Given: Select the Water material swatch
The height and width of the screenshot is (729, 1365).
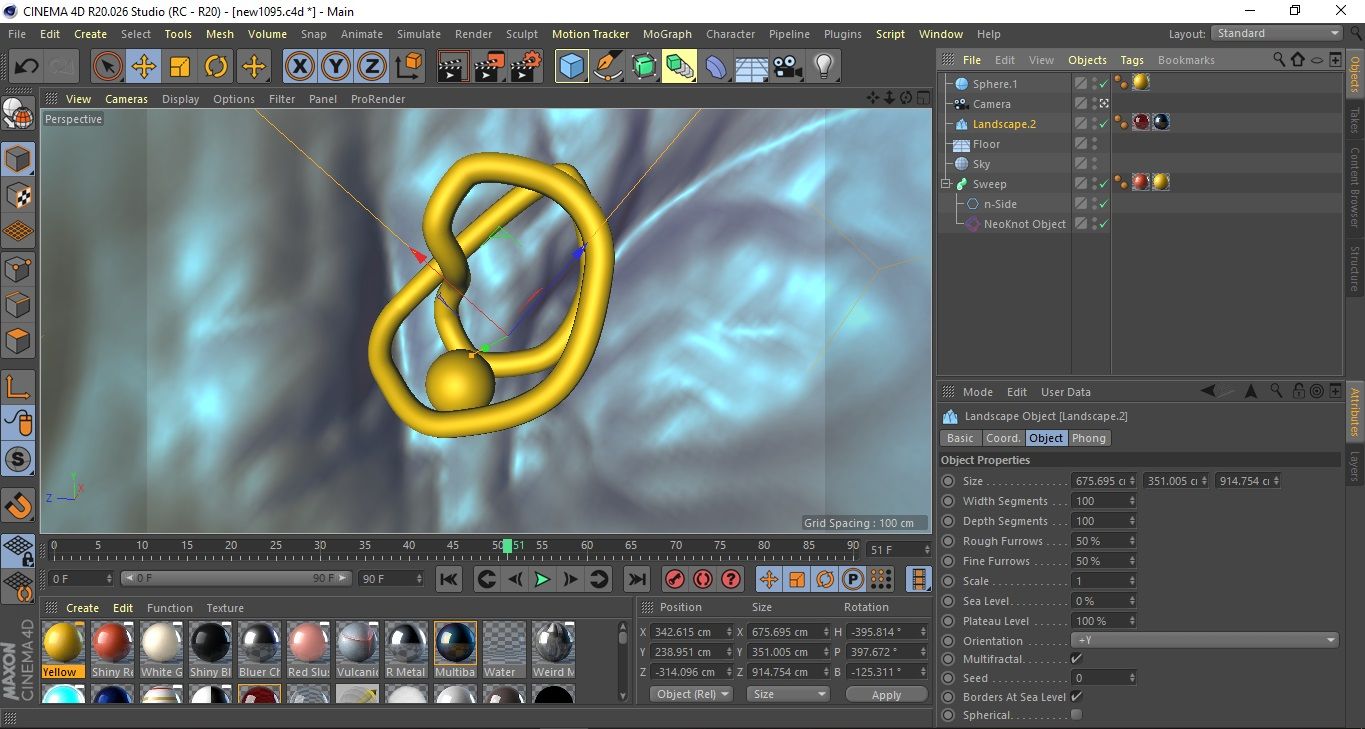Looking at the screenshot, I should 504,649.
